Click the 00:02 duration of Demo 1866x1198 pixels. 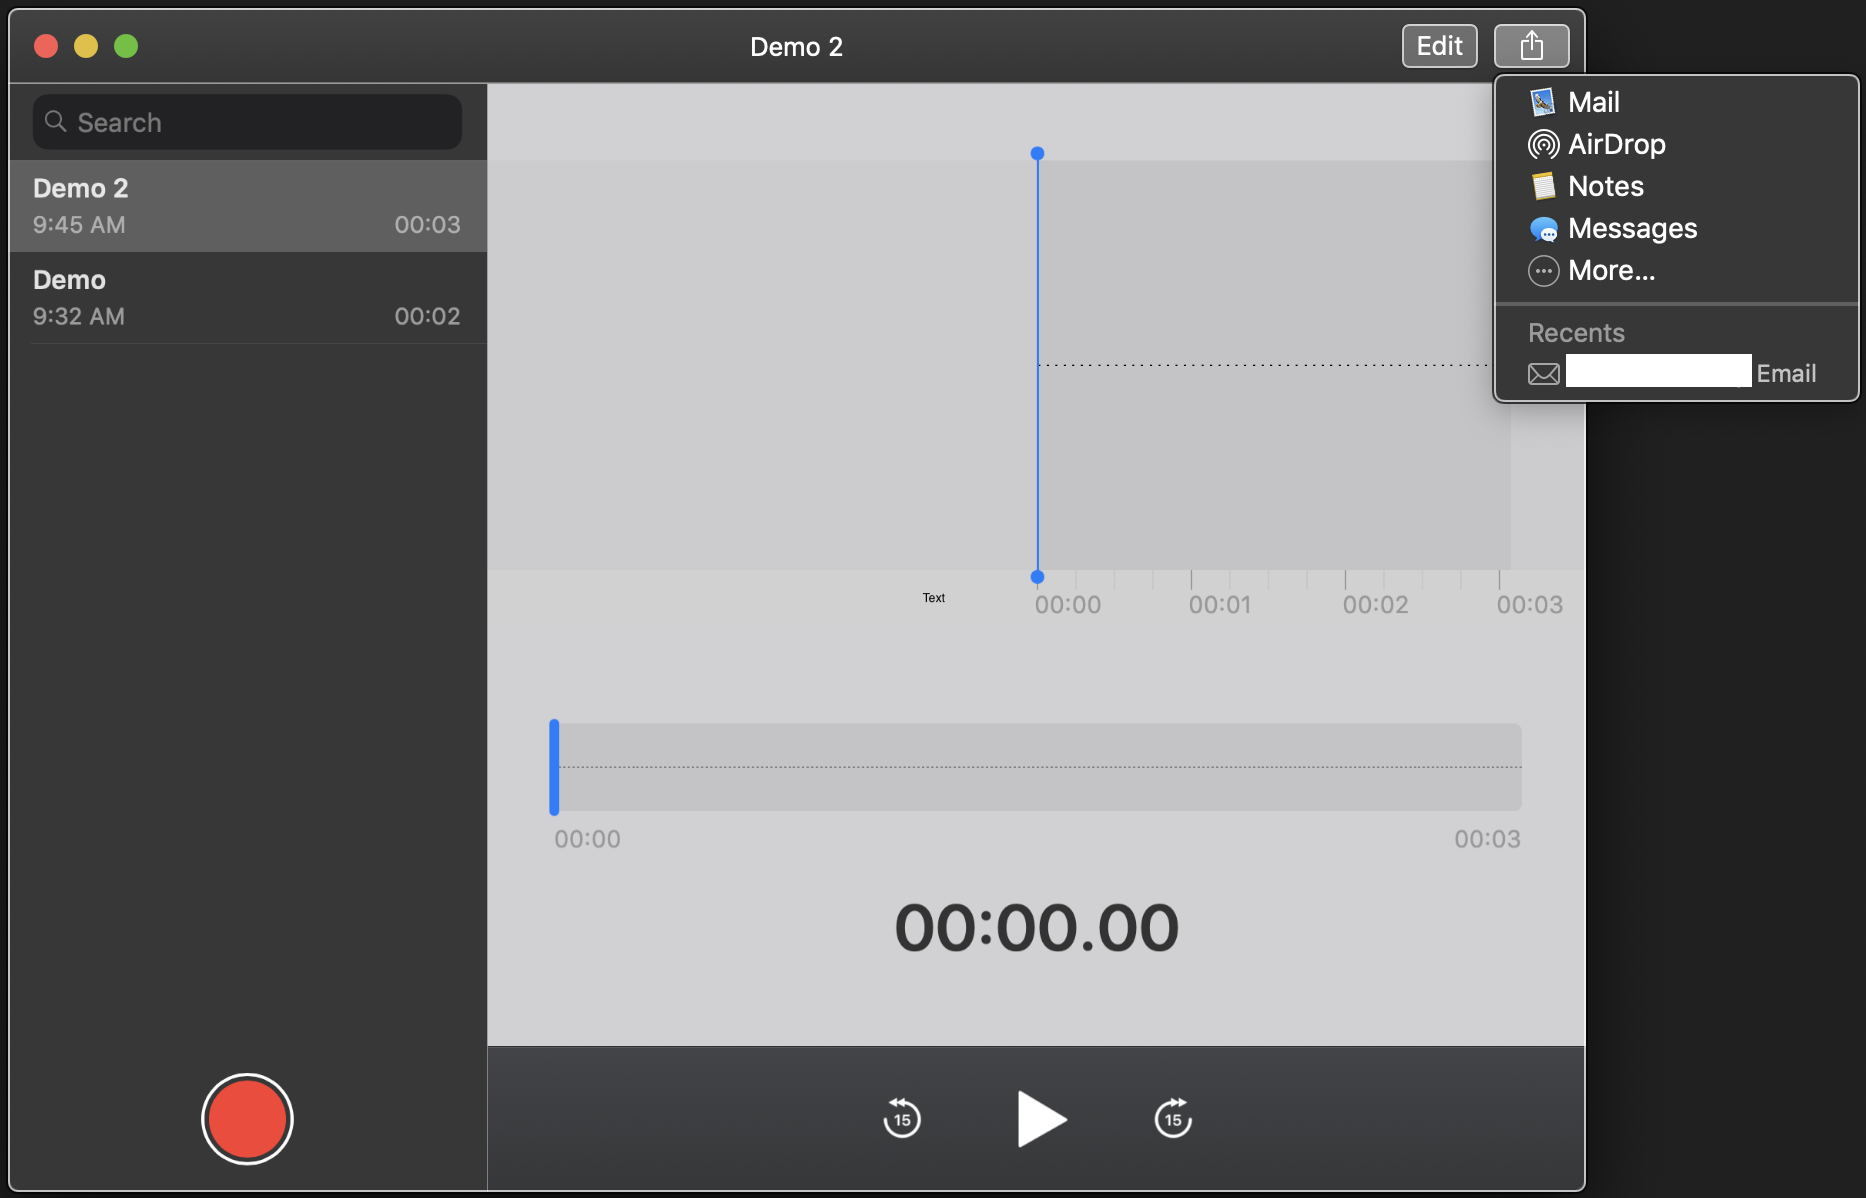pos(427,317)
